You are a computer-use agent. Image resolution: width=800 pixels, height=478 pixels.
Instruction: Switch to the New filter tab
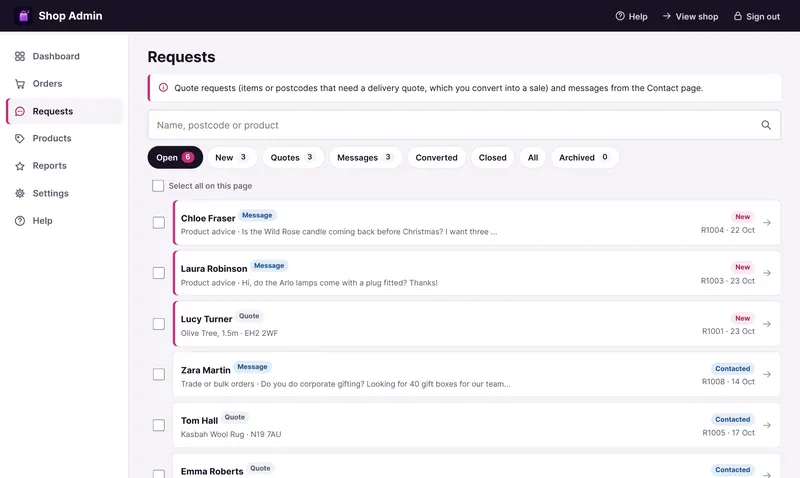click(x=231, y=157)
